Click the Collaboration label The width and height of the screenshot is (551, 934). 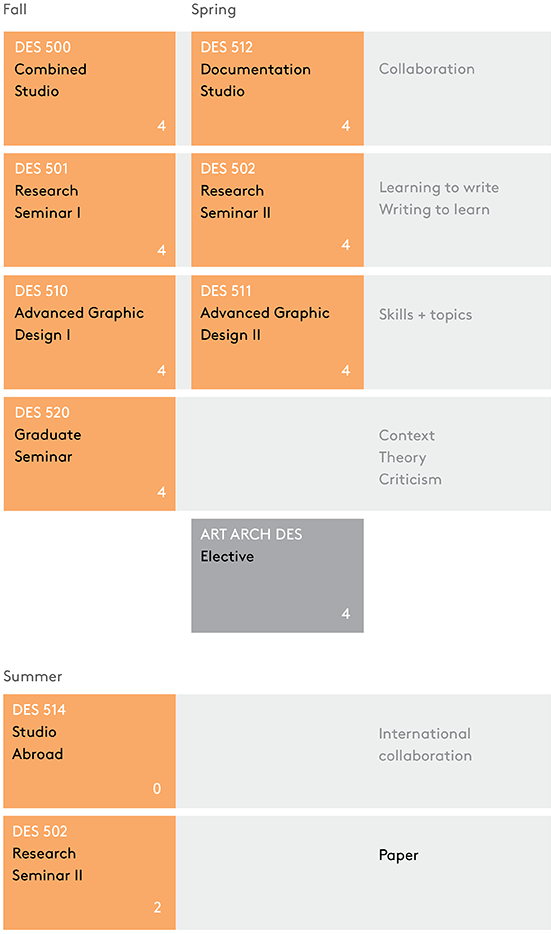tap(427, 69)
